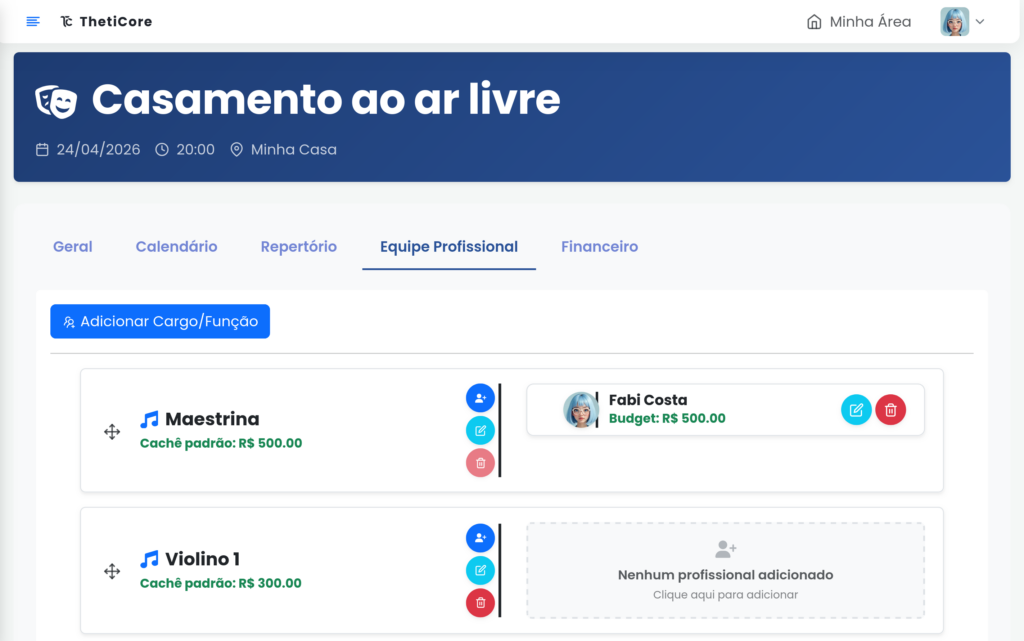The image size is (1024, 641).
Task: Select the Equipe Profissional tab
Action: point(449,247)
